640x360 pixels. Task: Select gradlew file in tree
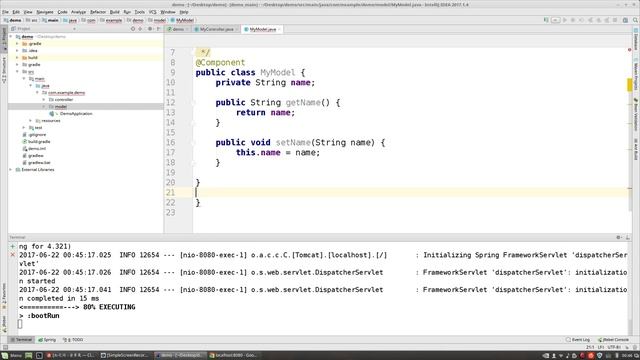[x=36, y=156]
